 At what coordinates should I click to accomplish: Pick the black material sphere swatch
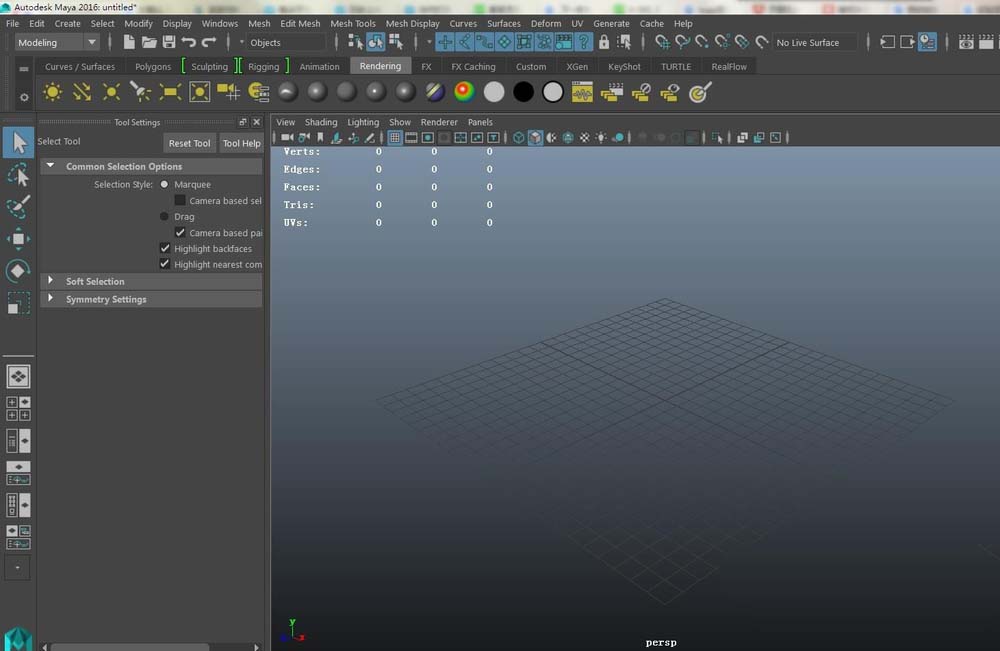tap(523, 92)
